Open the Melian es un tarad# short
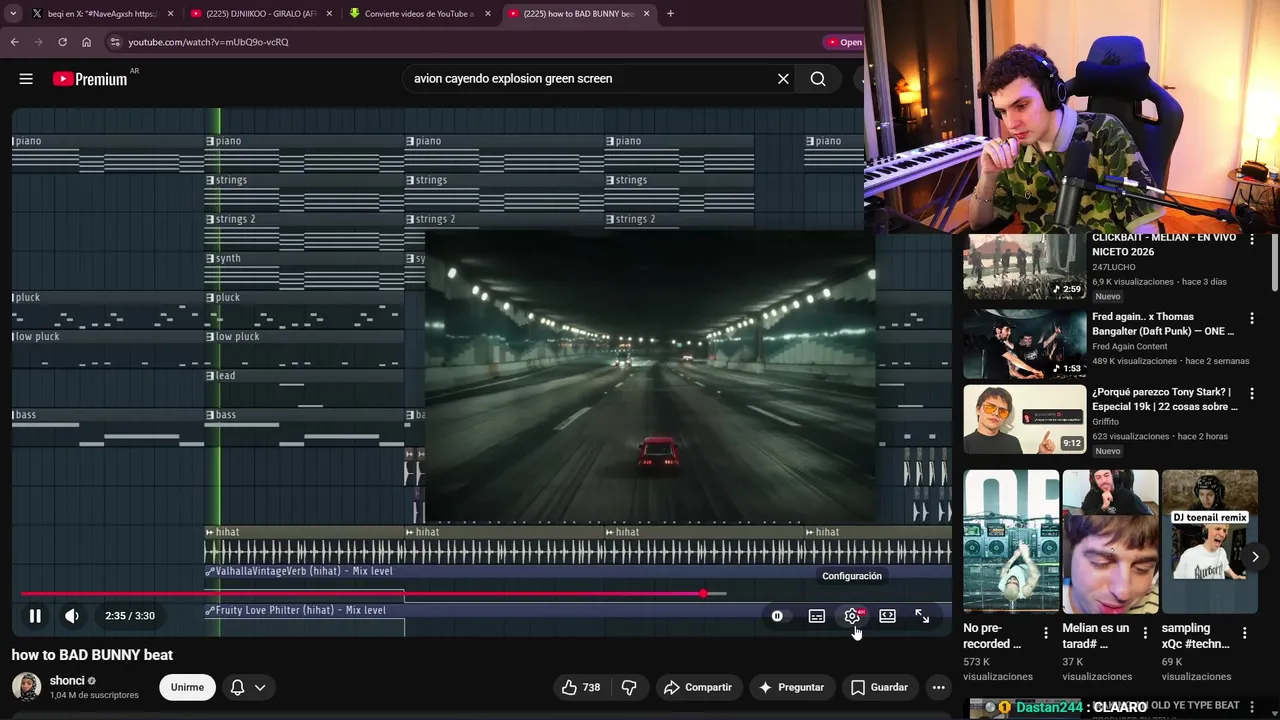The width and height of the screenshot is (1280, 720). (x=1110, y=541)
